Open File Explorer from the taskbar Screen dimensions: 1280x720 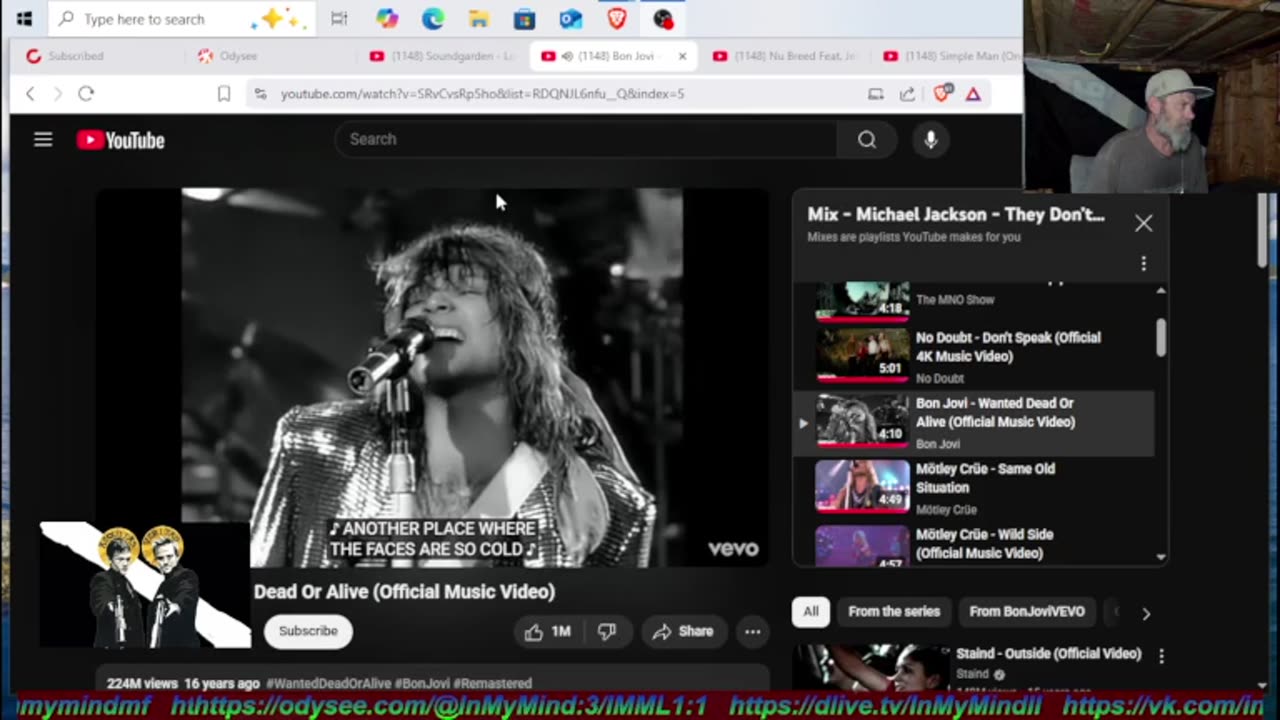click(478, 18)
